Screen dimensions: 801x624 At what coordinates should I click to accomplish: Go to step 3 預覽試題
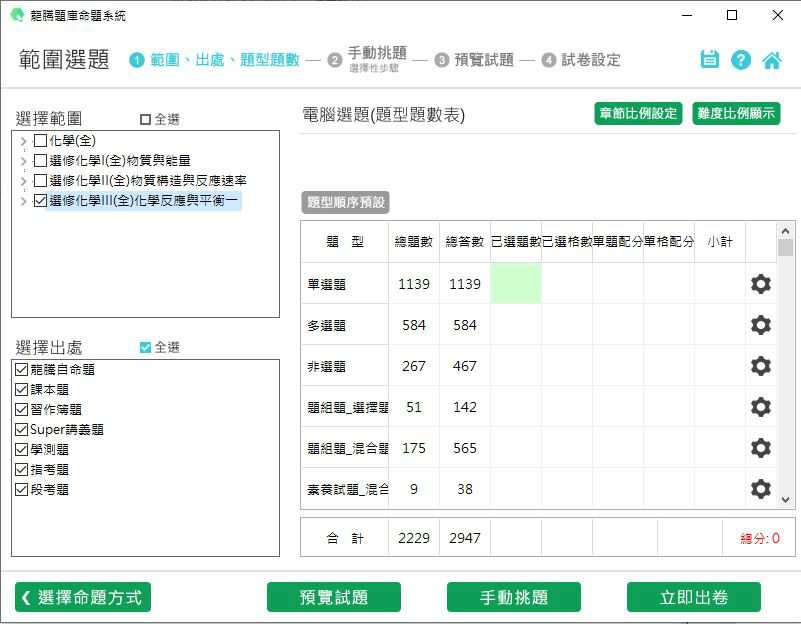click(x=475, y=60)
